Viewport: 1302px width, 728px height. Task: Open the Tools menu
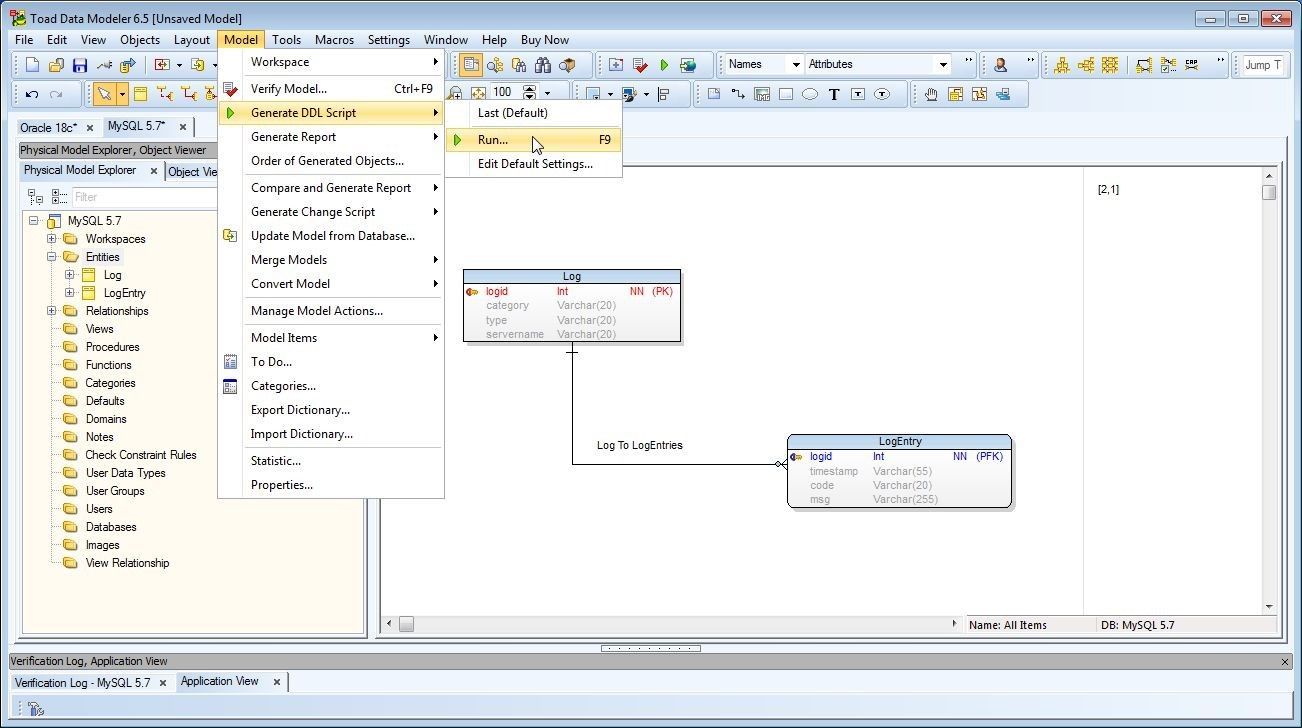tap(286, 40)
